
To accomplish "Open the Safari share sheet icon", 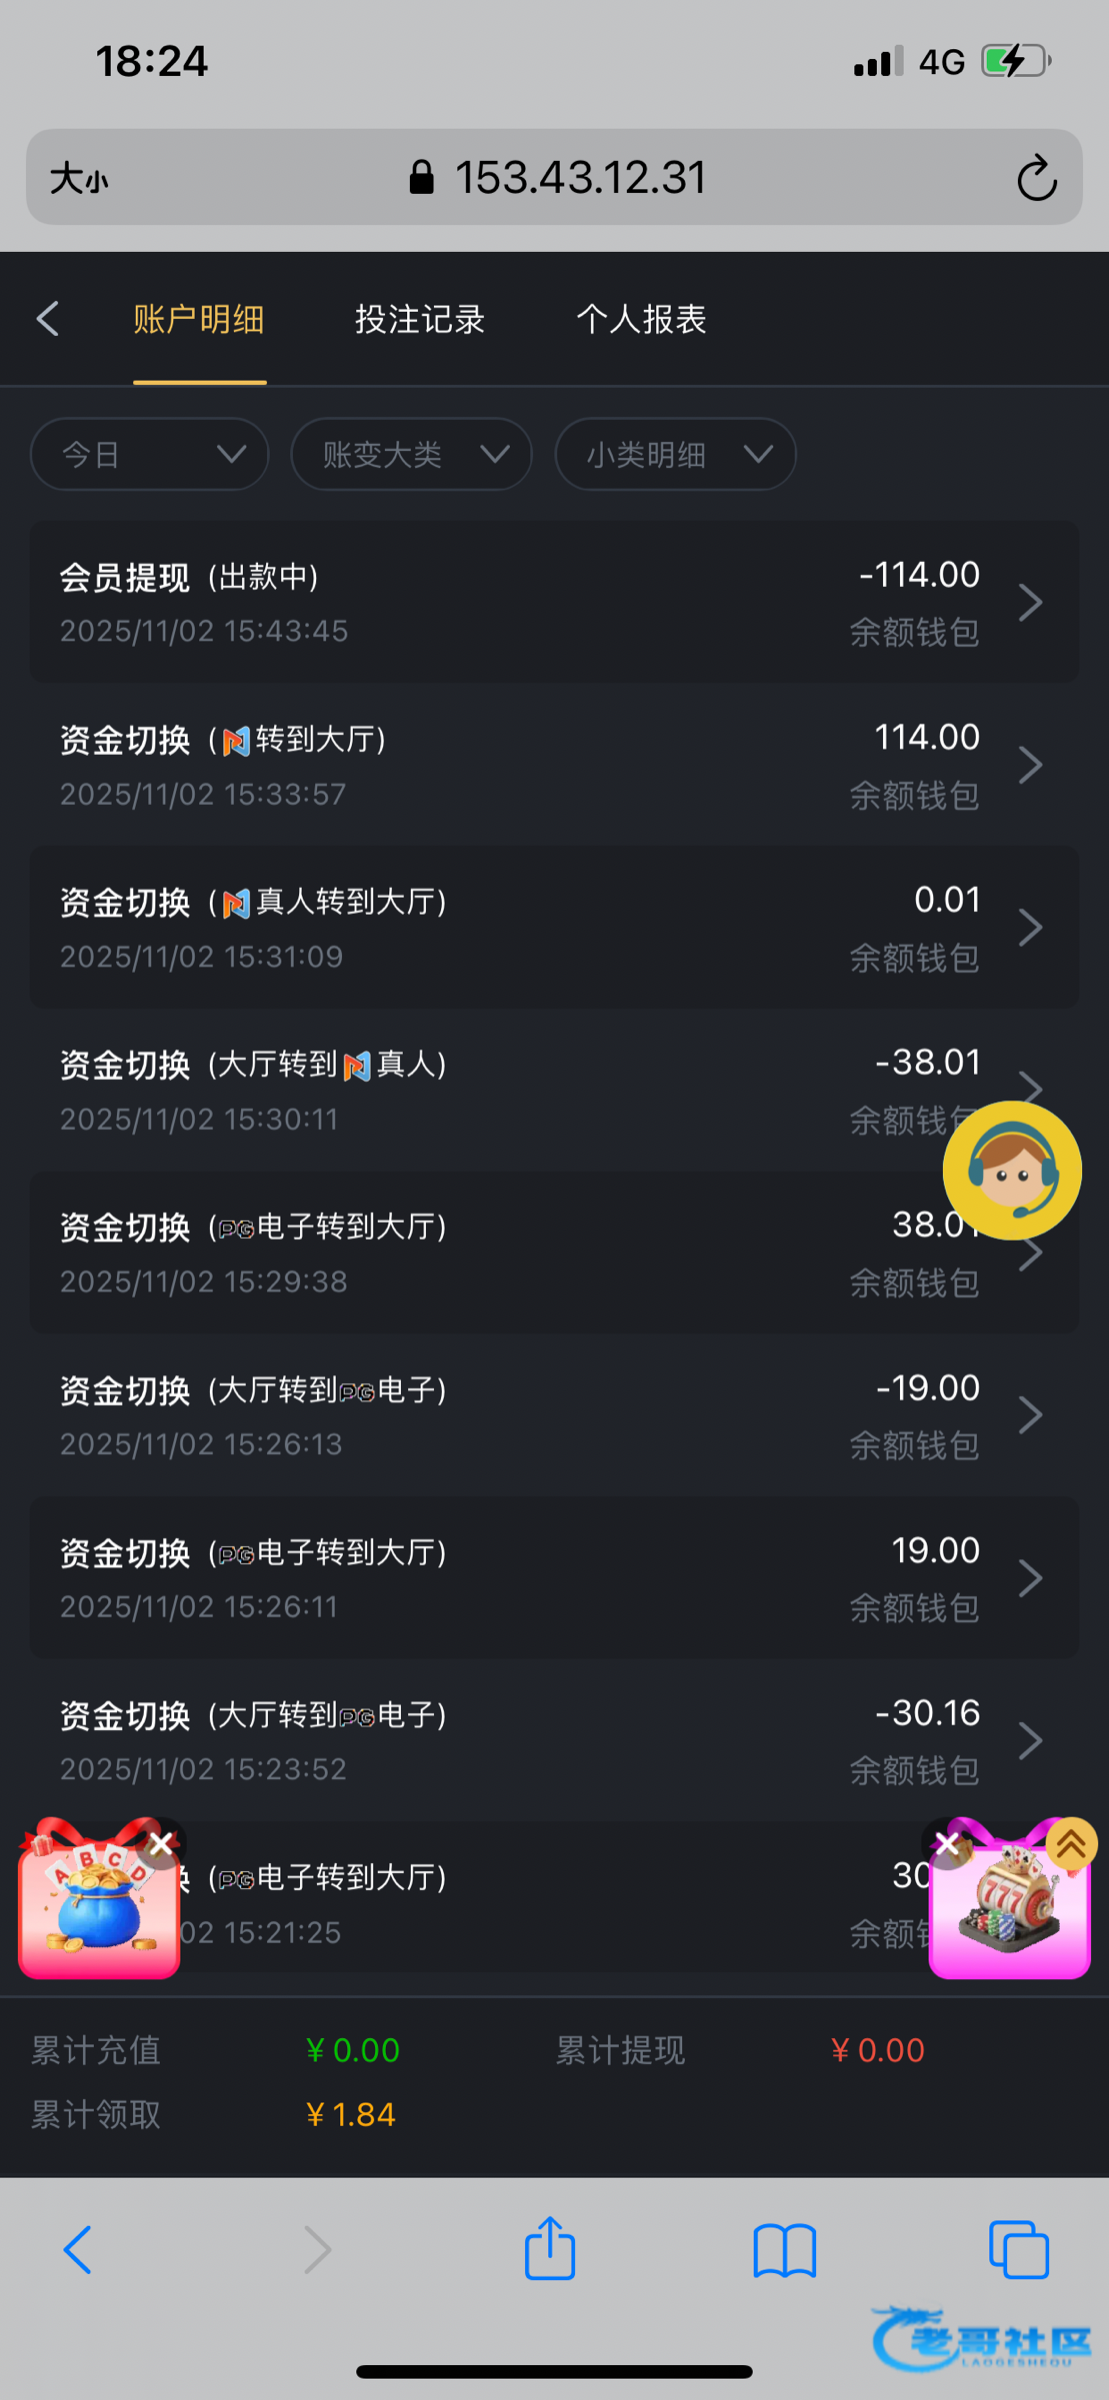I will pyautogui.click(x=550, y=2250).
